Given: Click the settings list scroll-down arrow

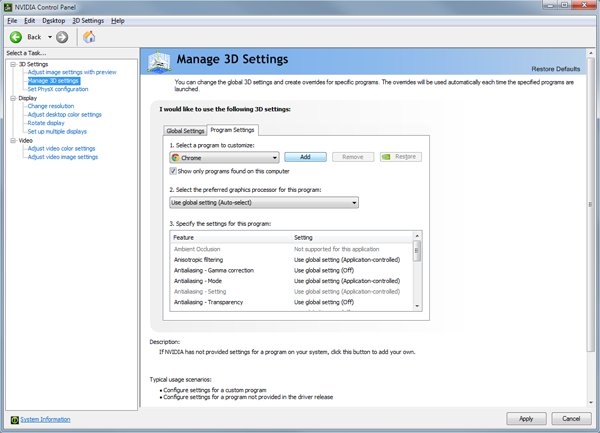Looking at the screenshot, I should click(x=417, y=306).
